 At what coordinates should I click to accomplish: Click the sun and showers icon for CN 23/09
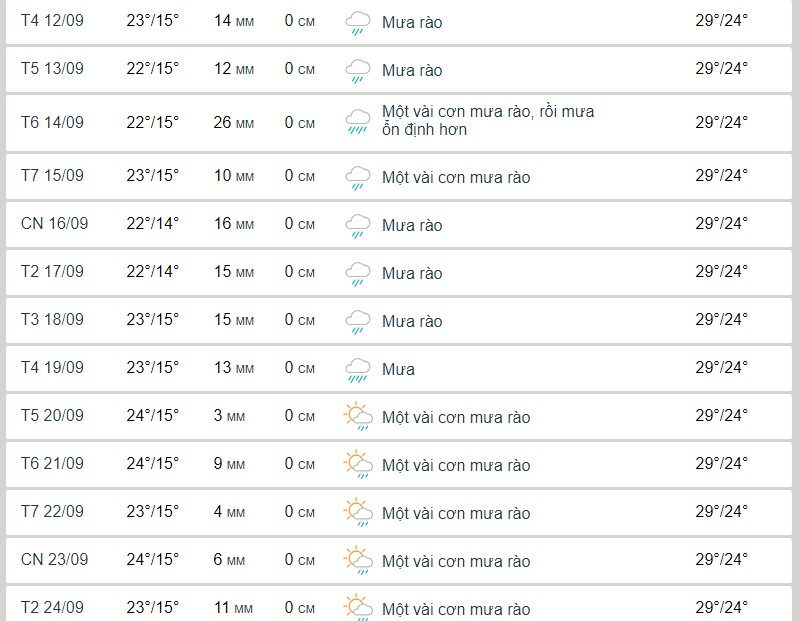point(358,561)
